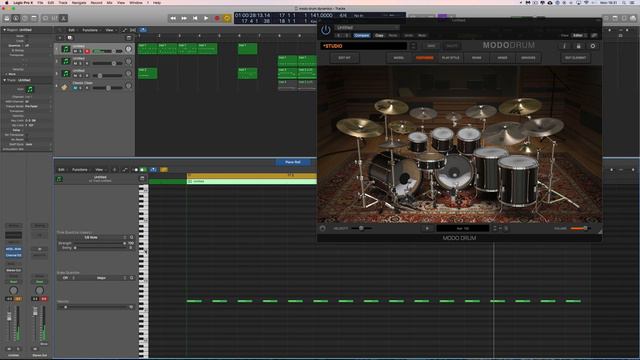This screenshot has width=640, height=360.
Task: Toggle the Inspector button in control bar
Action: [x=16, y=18]
